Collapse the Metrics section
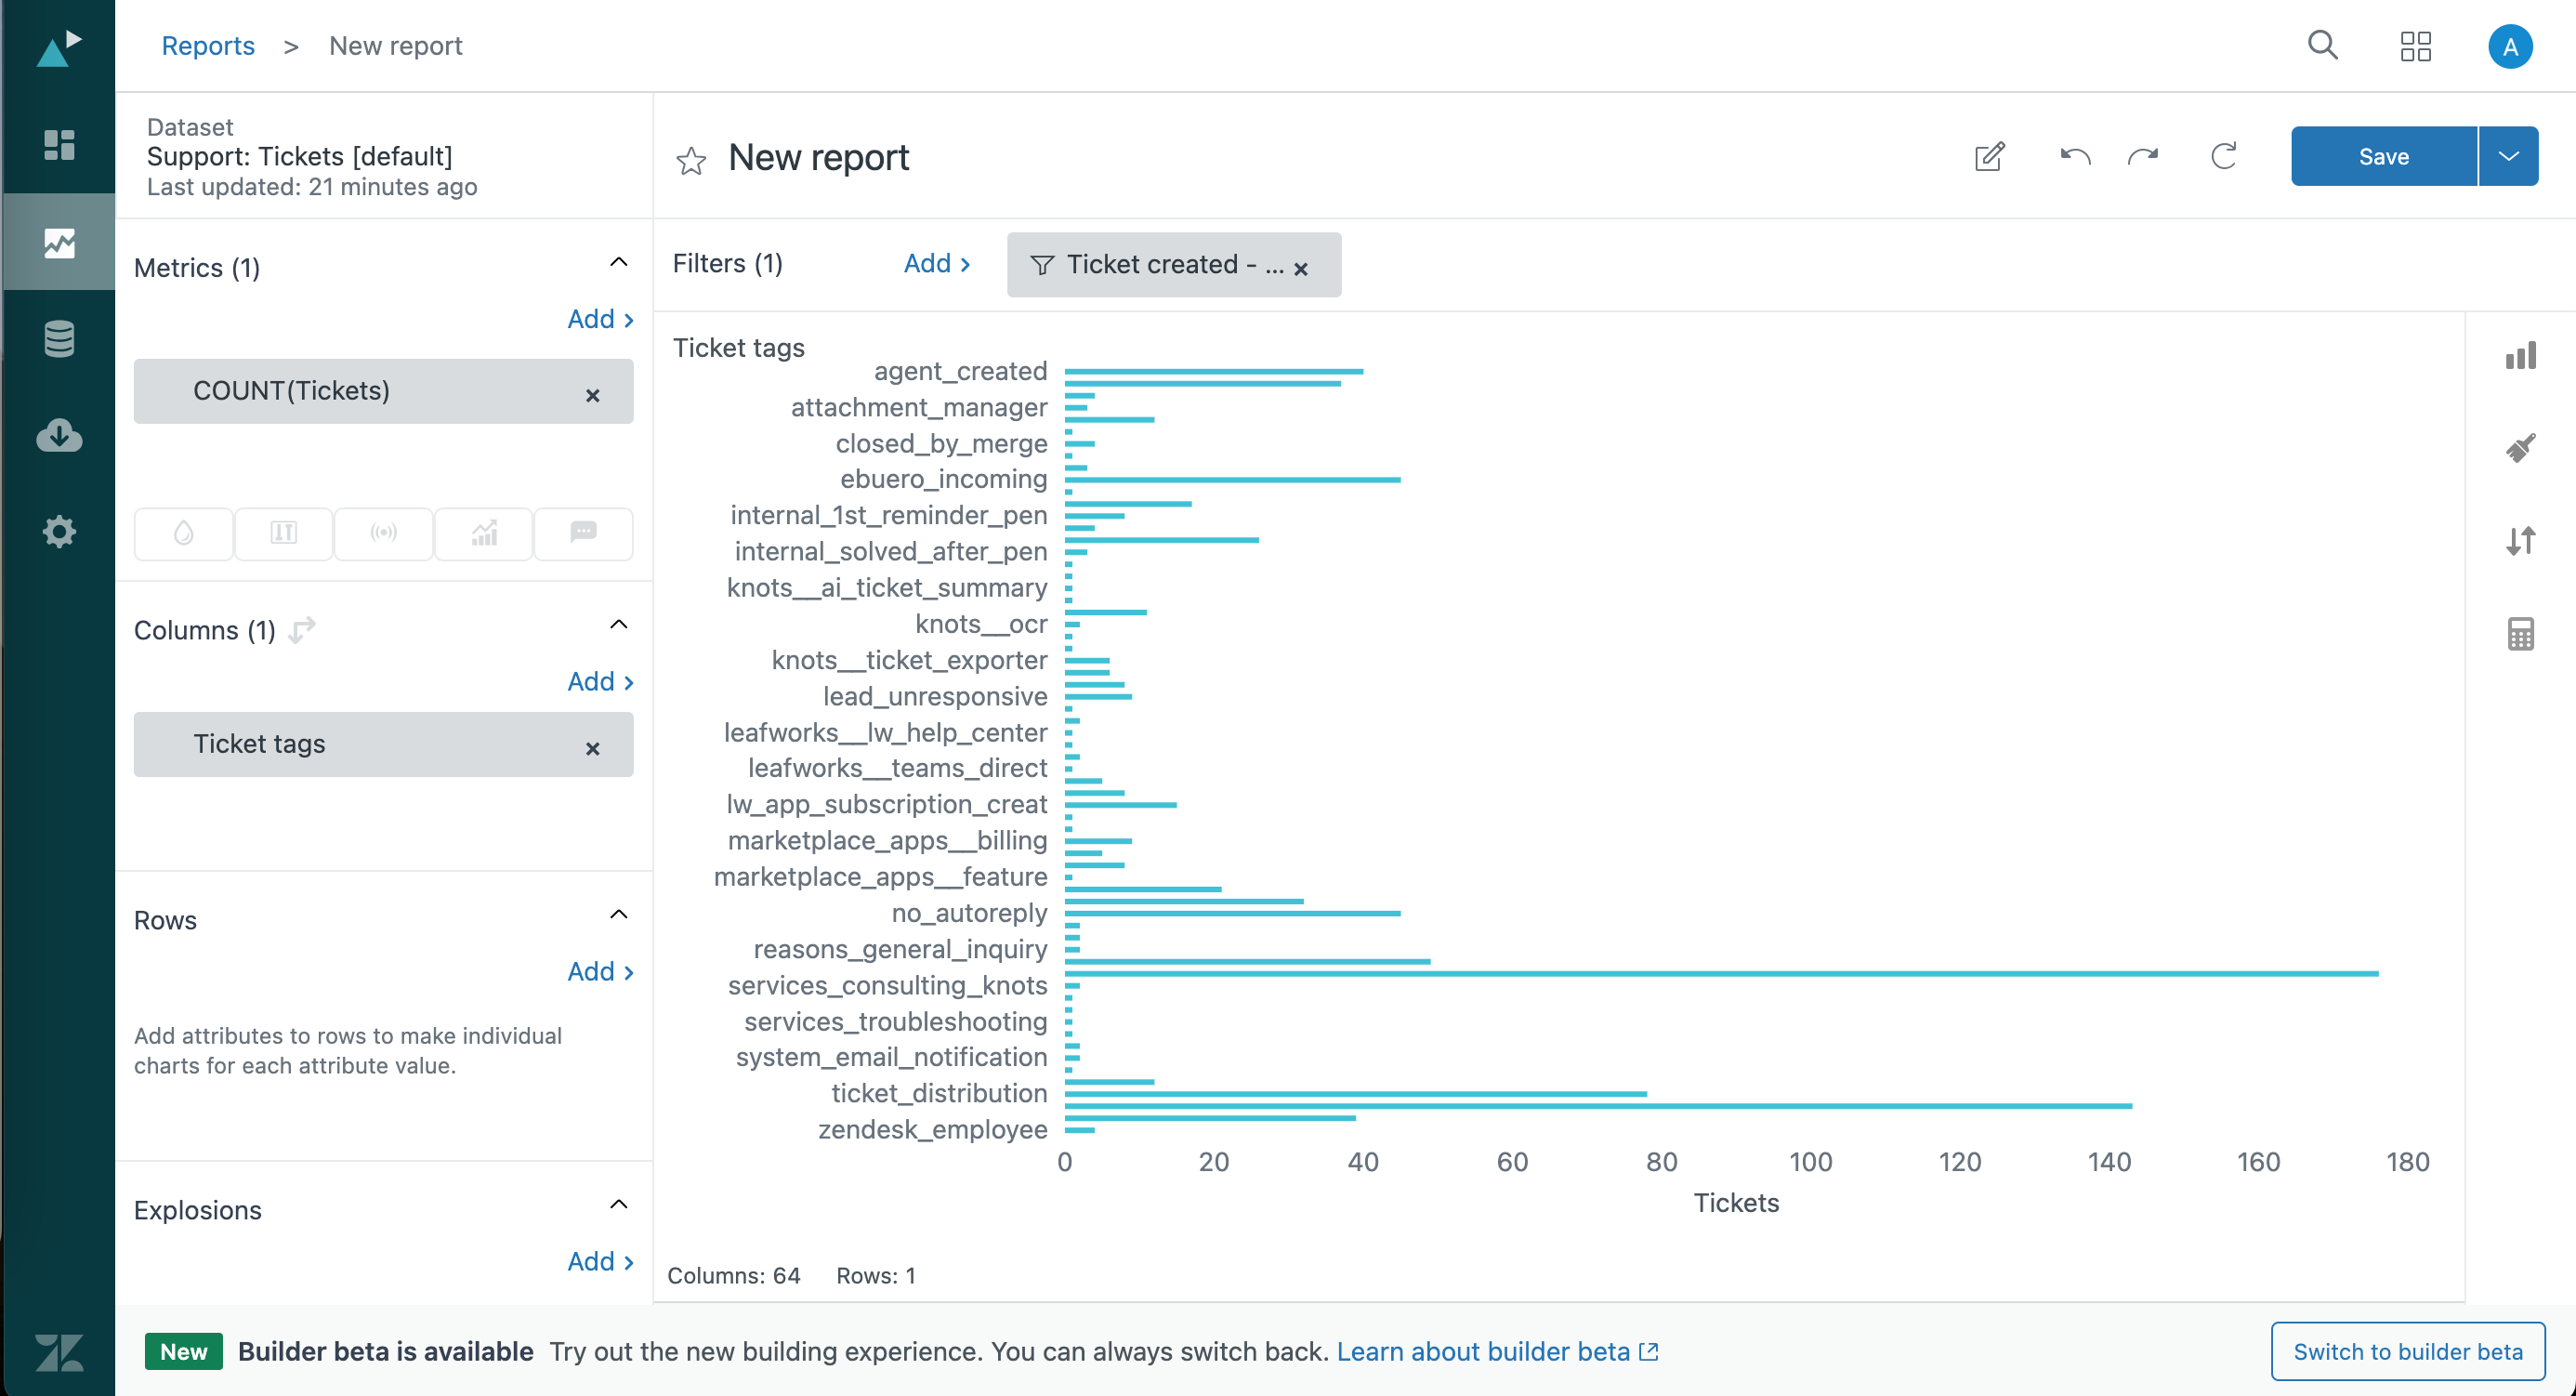The height and width of the screenshot is (1396, 2576). click(x=619, y=263)
